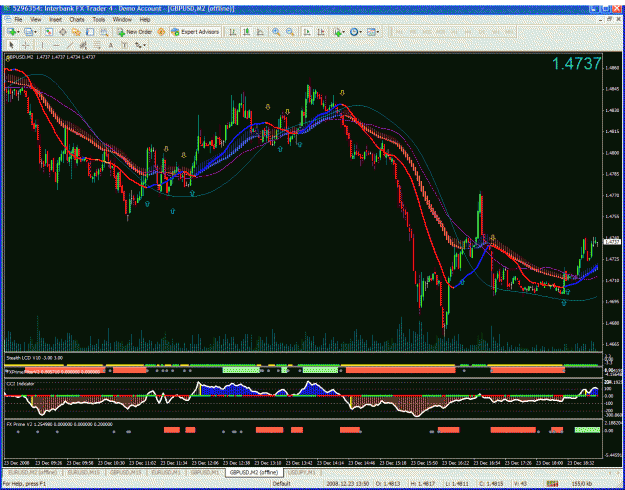
Task: Toggle Chart Shift from right border
Action: pos(321,32)
